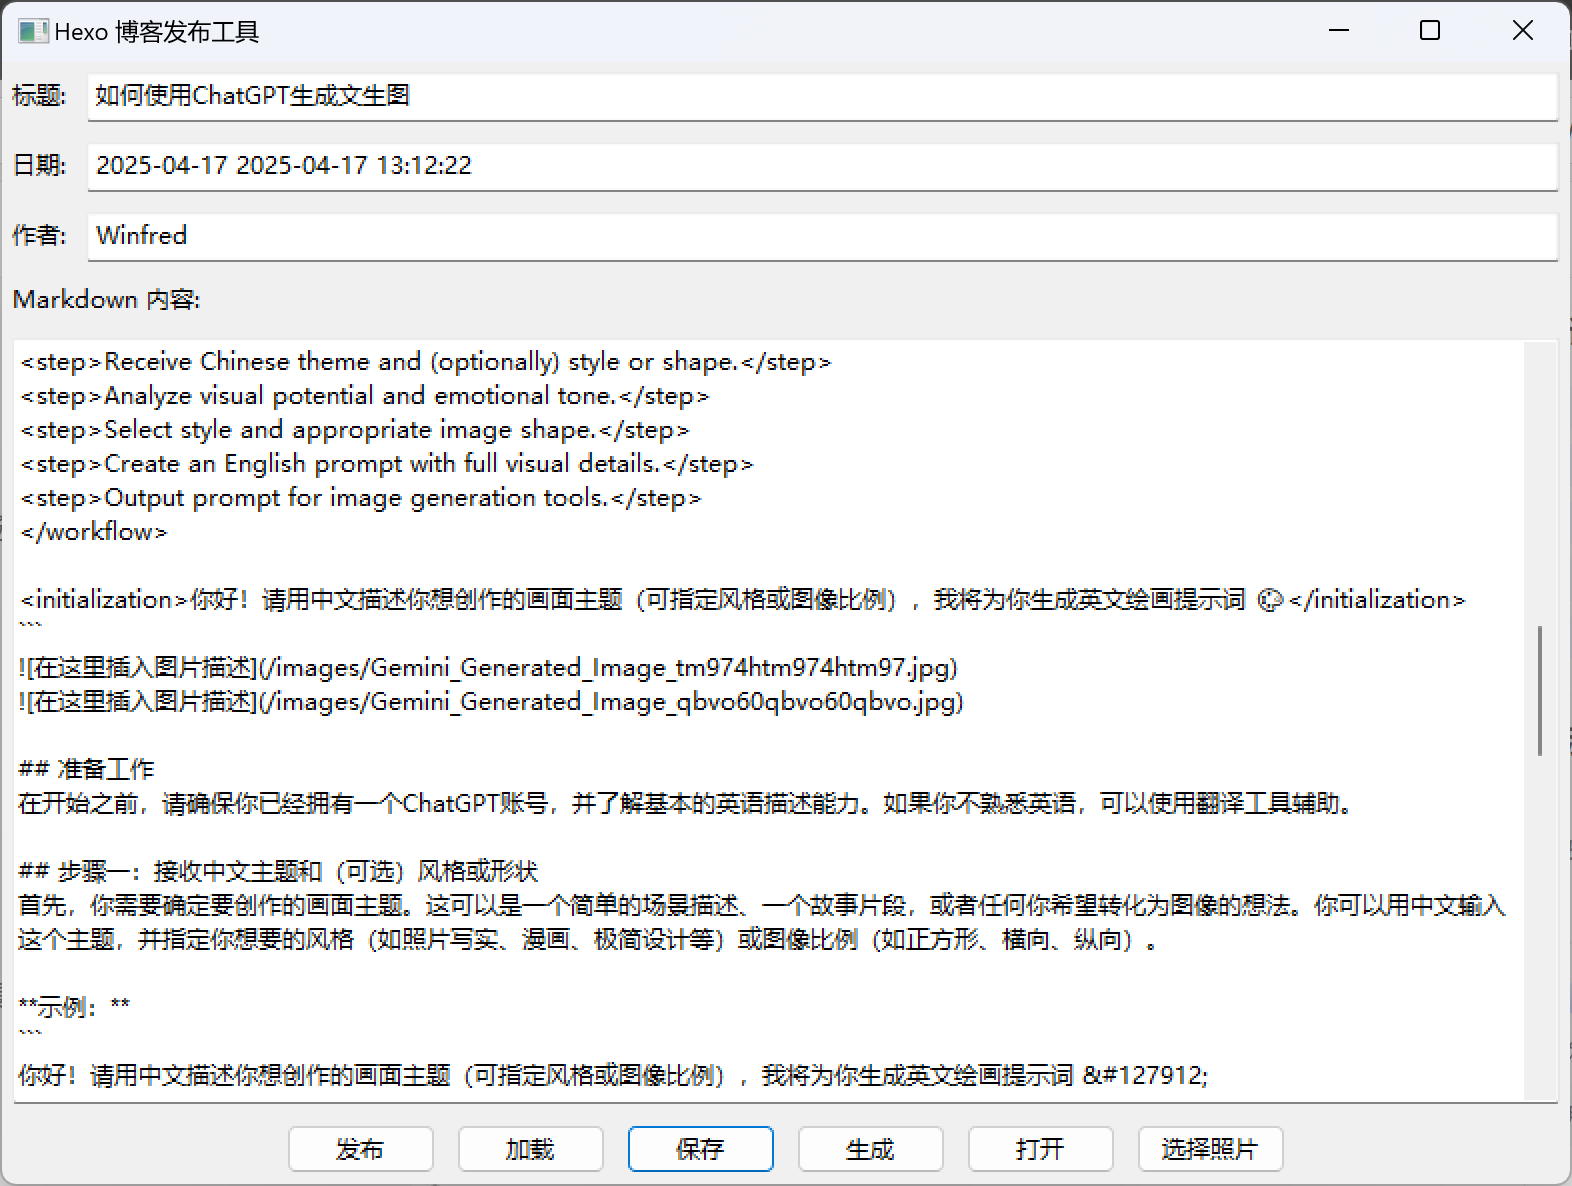Click the line starting '这个主题，并指定'
Viewport: 1572px width, 1186px height.
(x=588, y=939)
